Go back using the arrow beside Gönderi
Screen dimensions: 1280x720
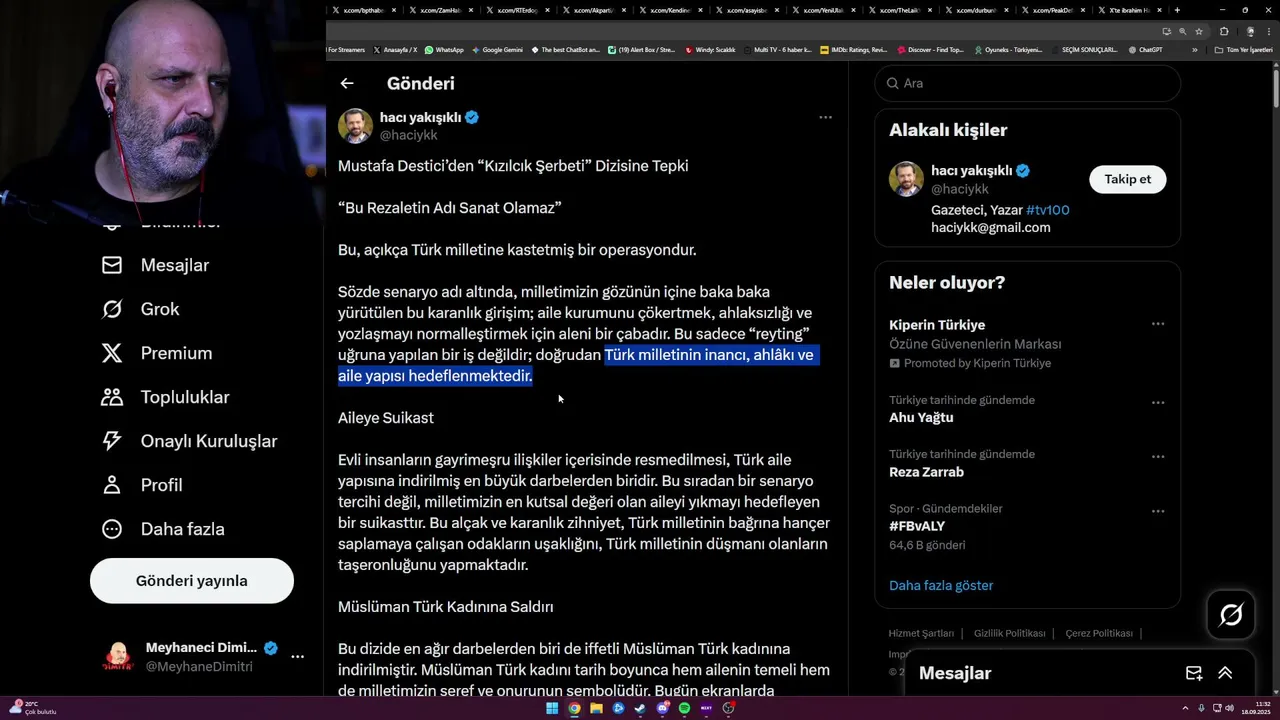point(347,84)
